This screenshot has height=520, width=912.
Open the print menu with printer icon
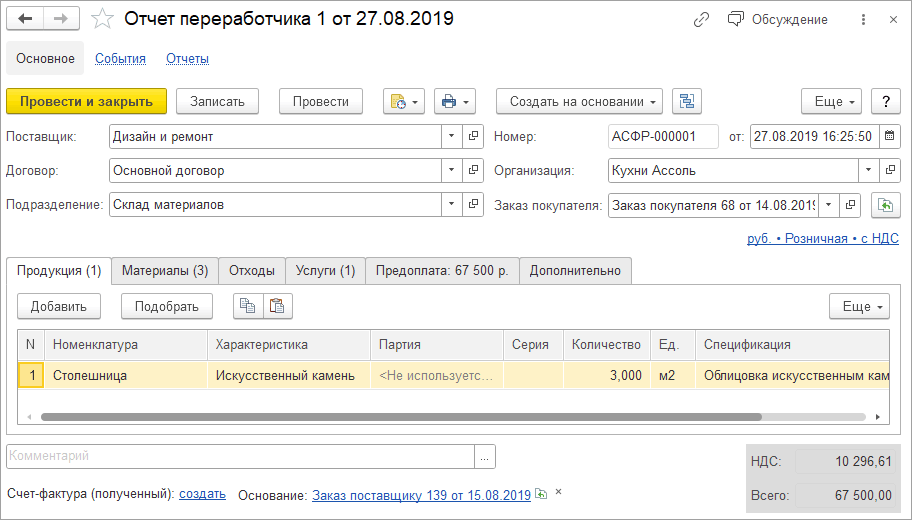click(x=455, y=101)
